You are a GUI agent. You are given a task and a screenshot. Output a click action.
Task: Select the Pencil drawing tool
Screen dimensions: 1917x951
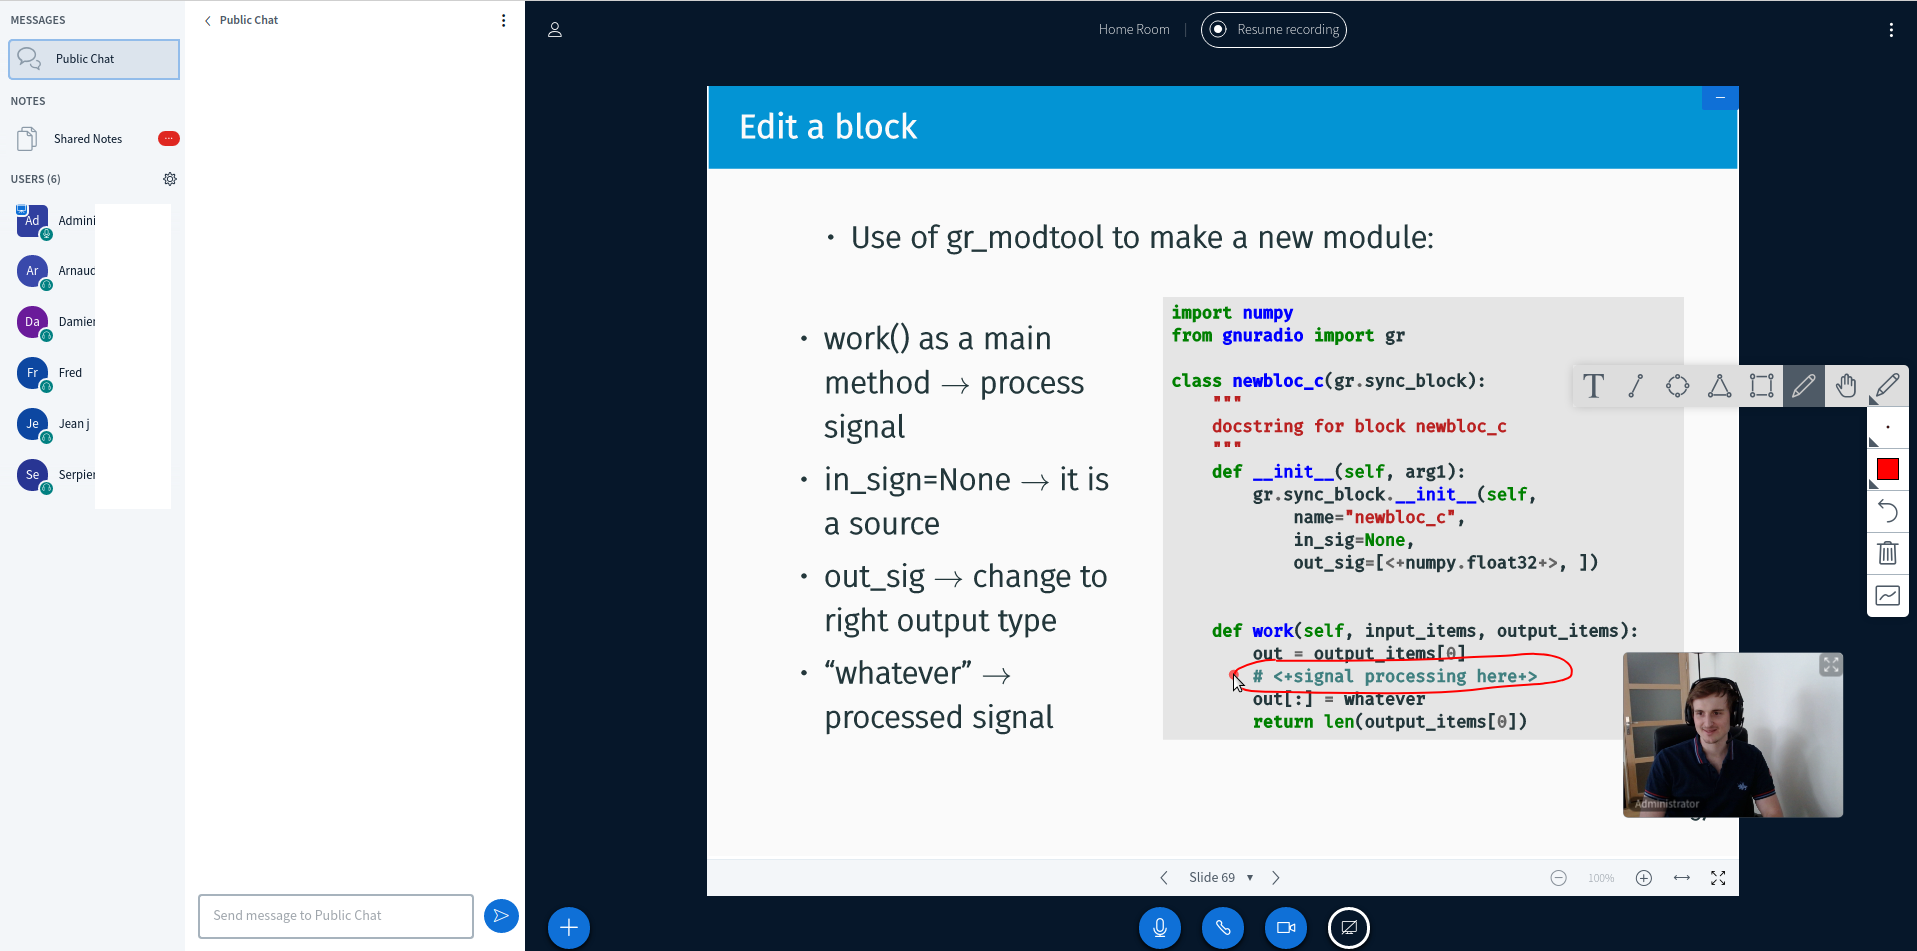point(1804,386)
